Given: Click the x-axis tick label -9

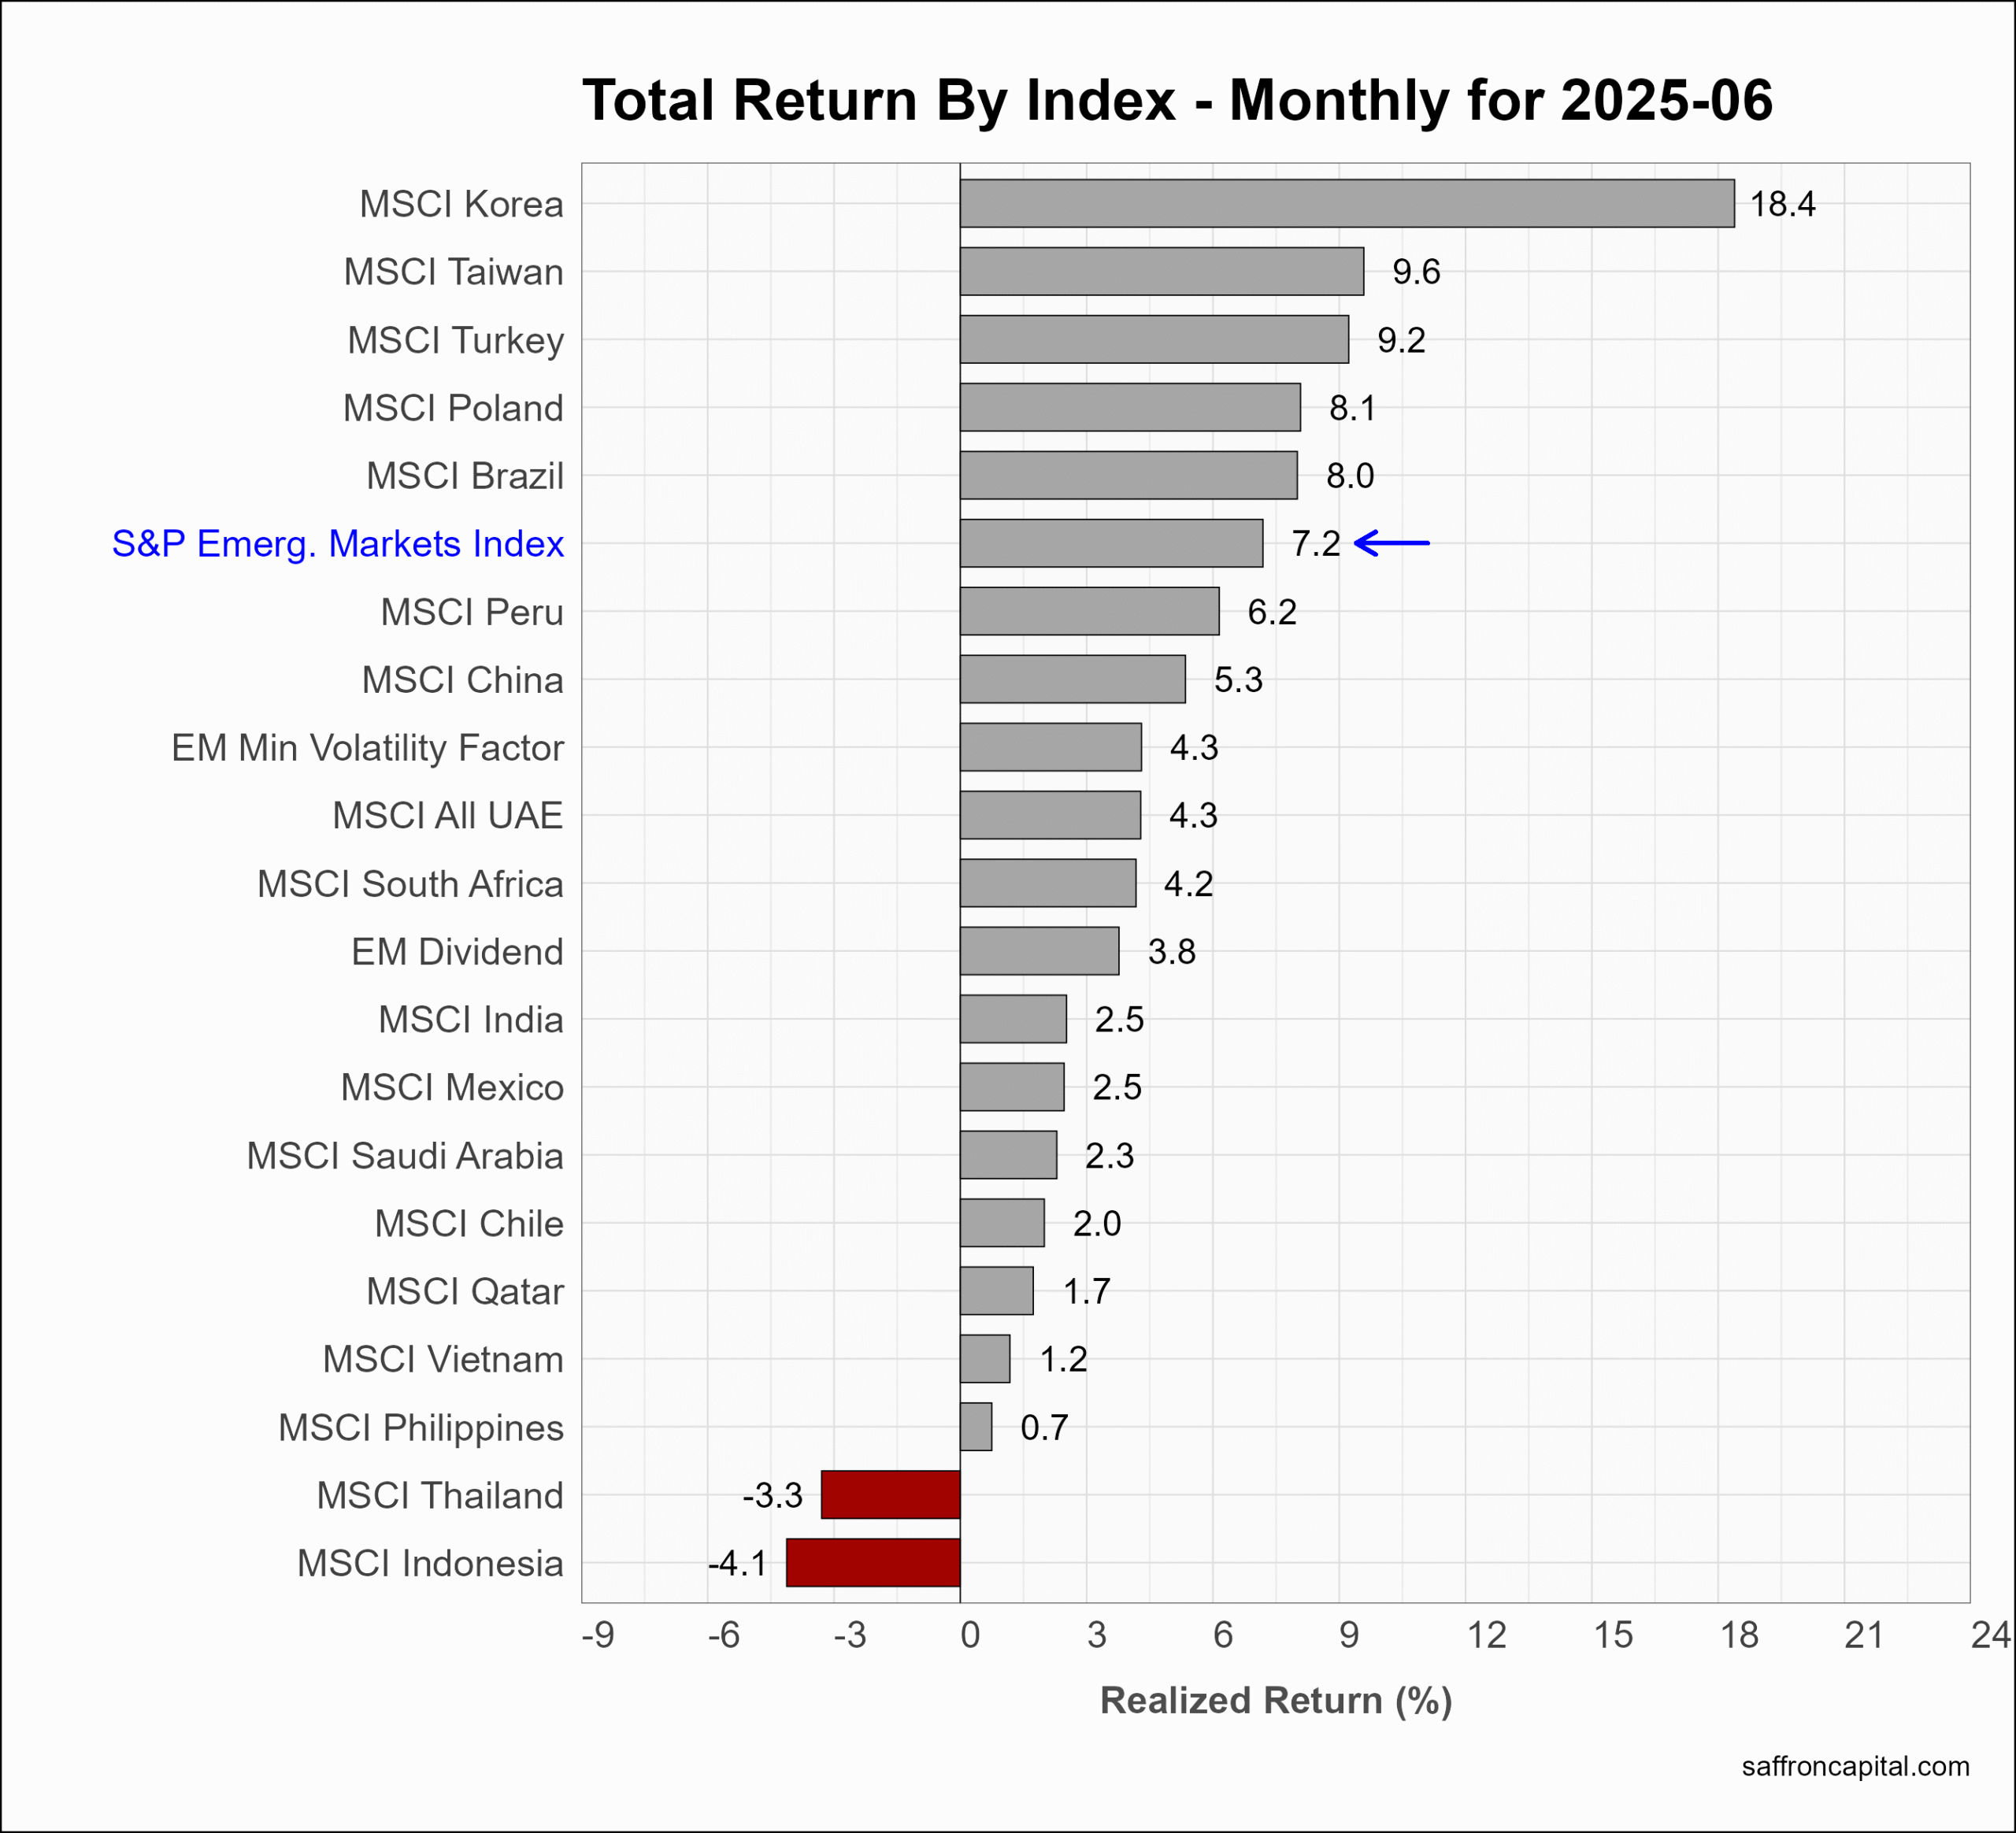Looking at the screenshot, I should pos(598,1635).
